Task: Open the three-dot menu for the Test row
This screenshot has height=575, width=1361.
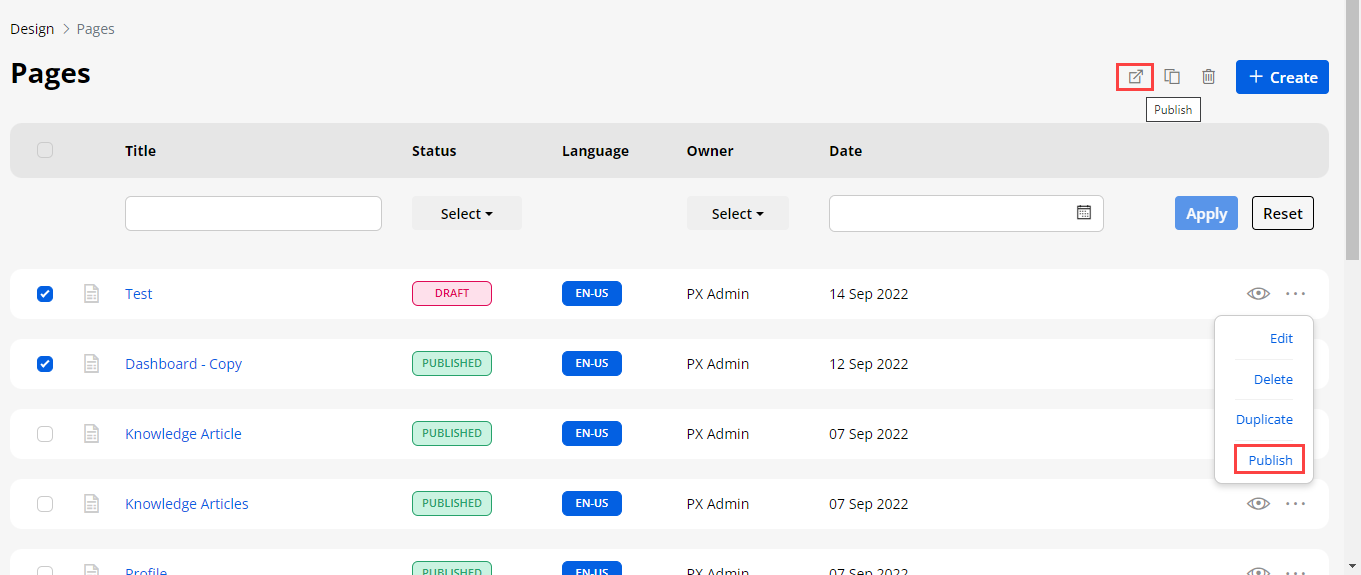Action: click(1296, 294)
